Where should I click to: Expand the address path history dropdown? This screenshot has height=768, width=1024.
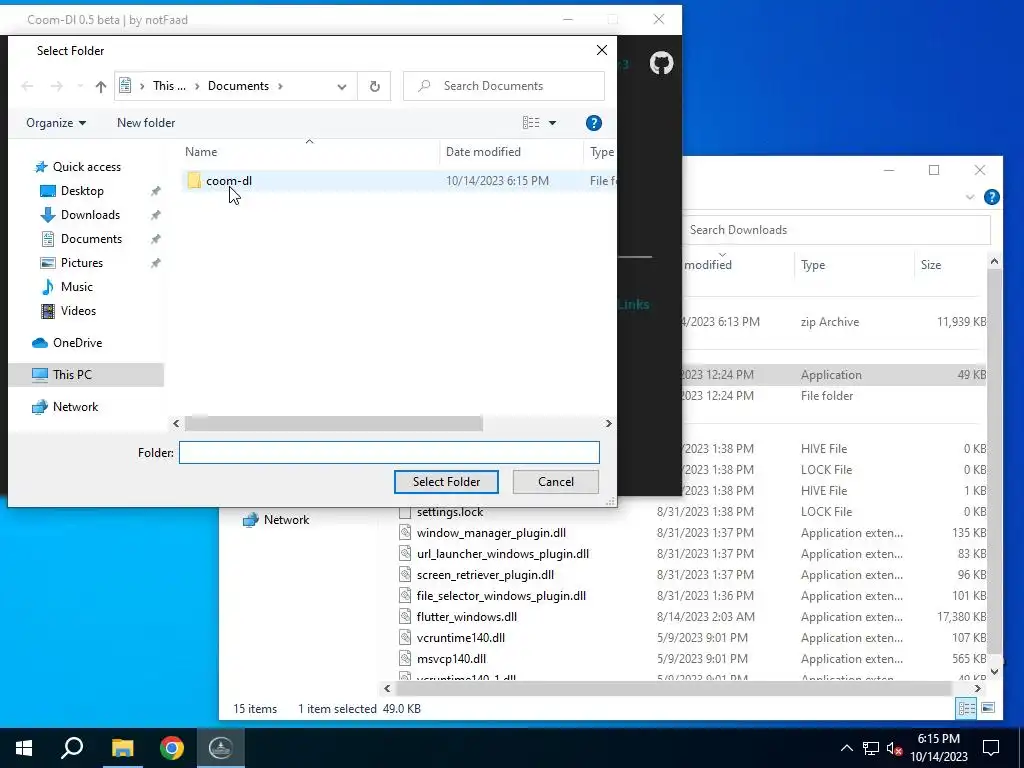(342, 86)
